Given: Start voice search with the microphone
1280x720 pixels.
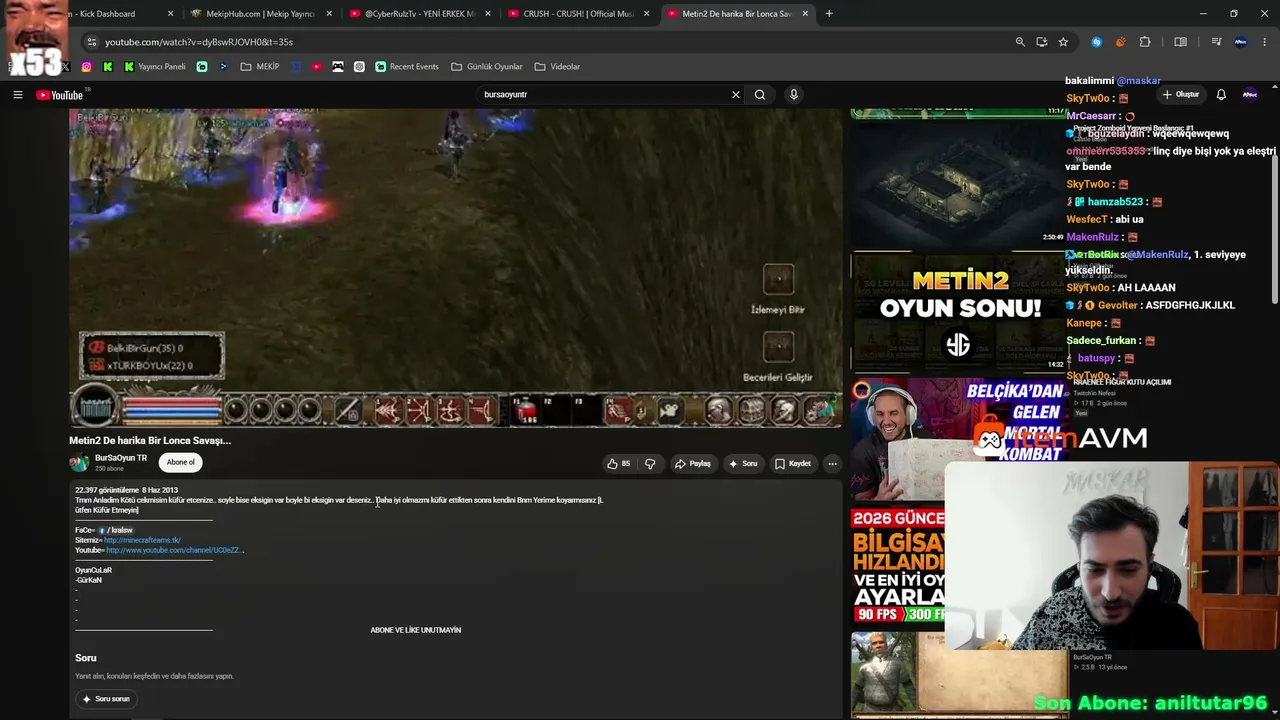Looking at the screenshot, I should pyautogui.click(x=794, y=95).
